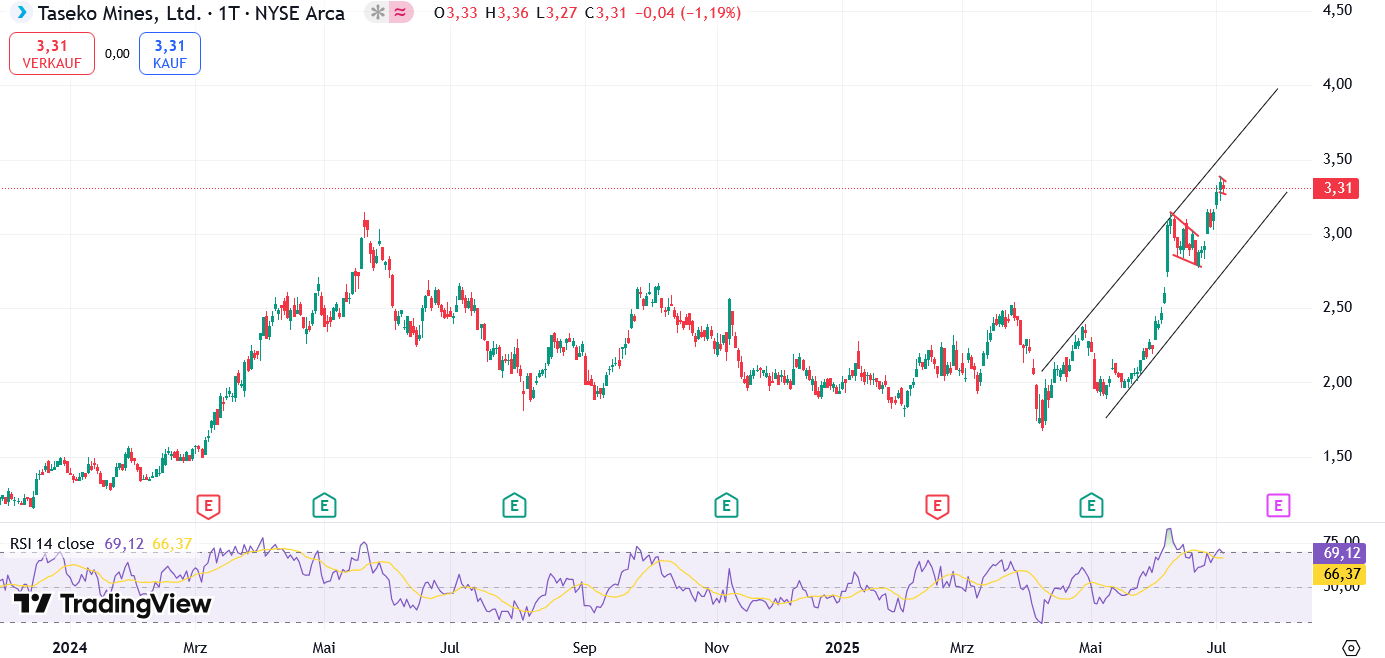The height and width of the screenshot is (658, 1385).
Task: Click the 4,50 price scale label
Action: [x=1337, y=10]
